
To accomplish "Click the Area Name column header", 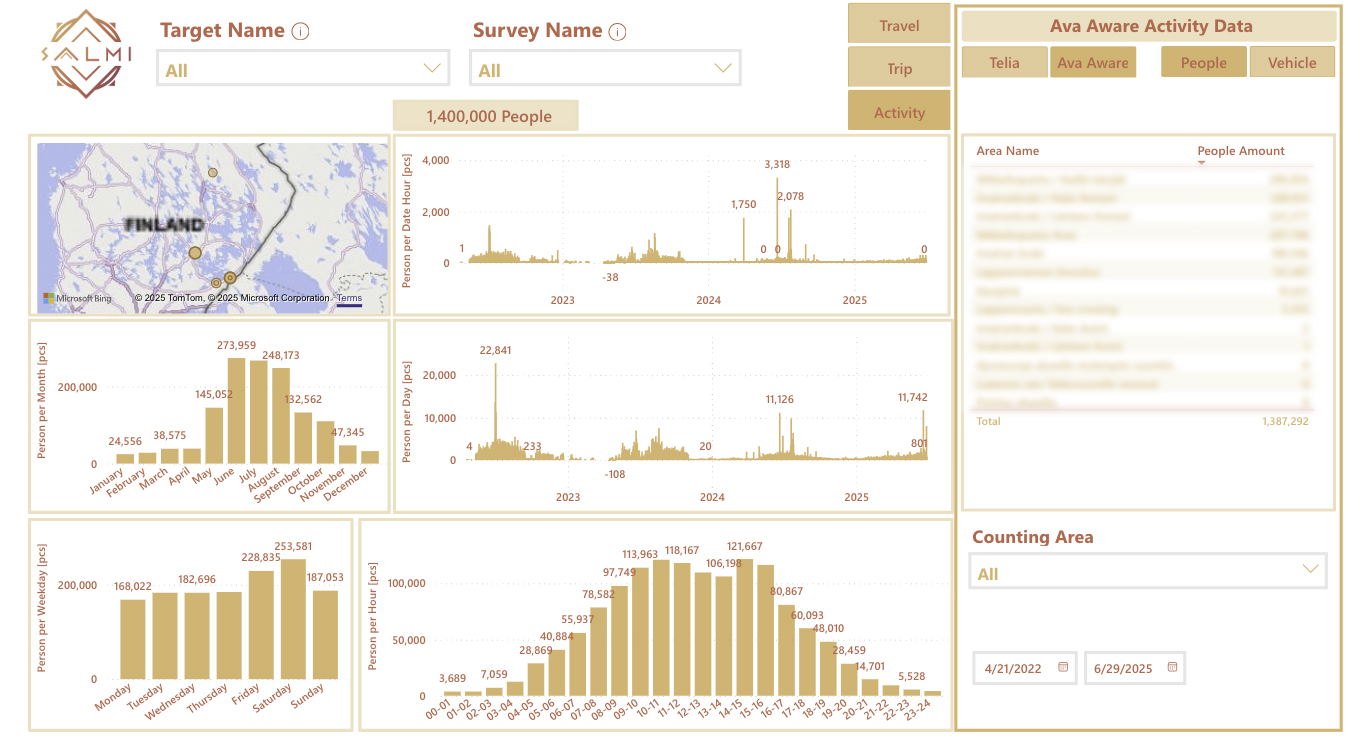I will pyautogui.click(x=1007, y=151).
